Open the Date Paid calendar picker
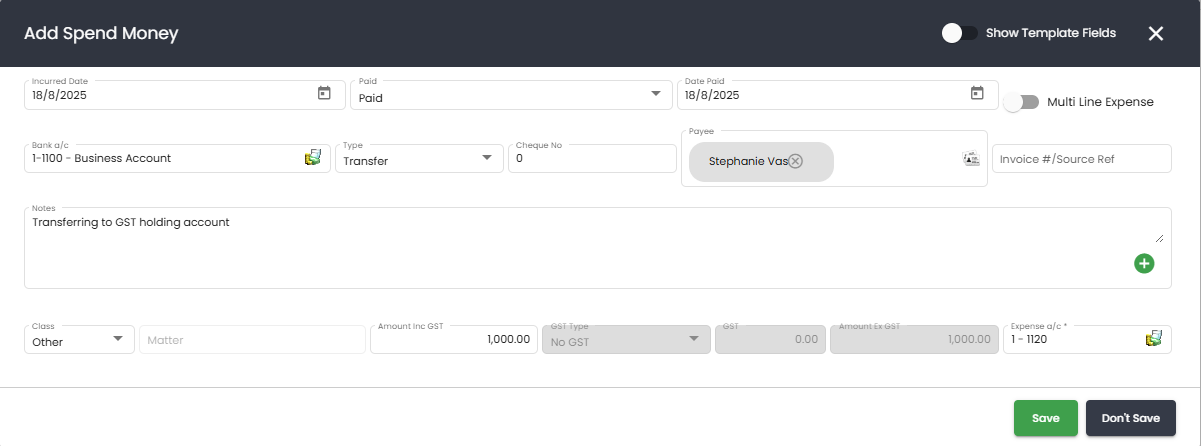The width and height of the screenshot is (1201, 446). coord(977,93)
